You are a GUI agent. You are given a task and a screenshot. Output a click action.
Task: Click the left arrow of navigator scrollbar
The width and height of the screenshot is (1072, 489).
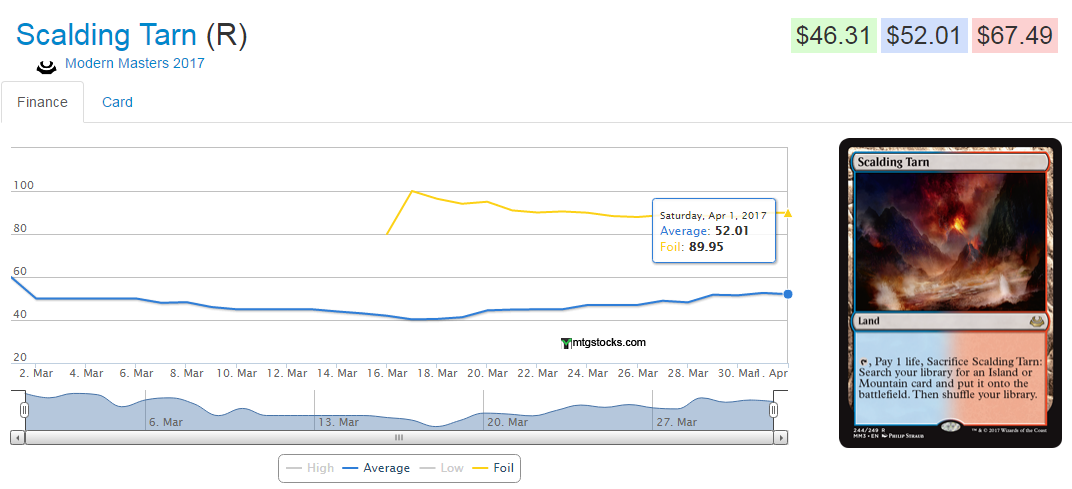coord(18,437)
